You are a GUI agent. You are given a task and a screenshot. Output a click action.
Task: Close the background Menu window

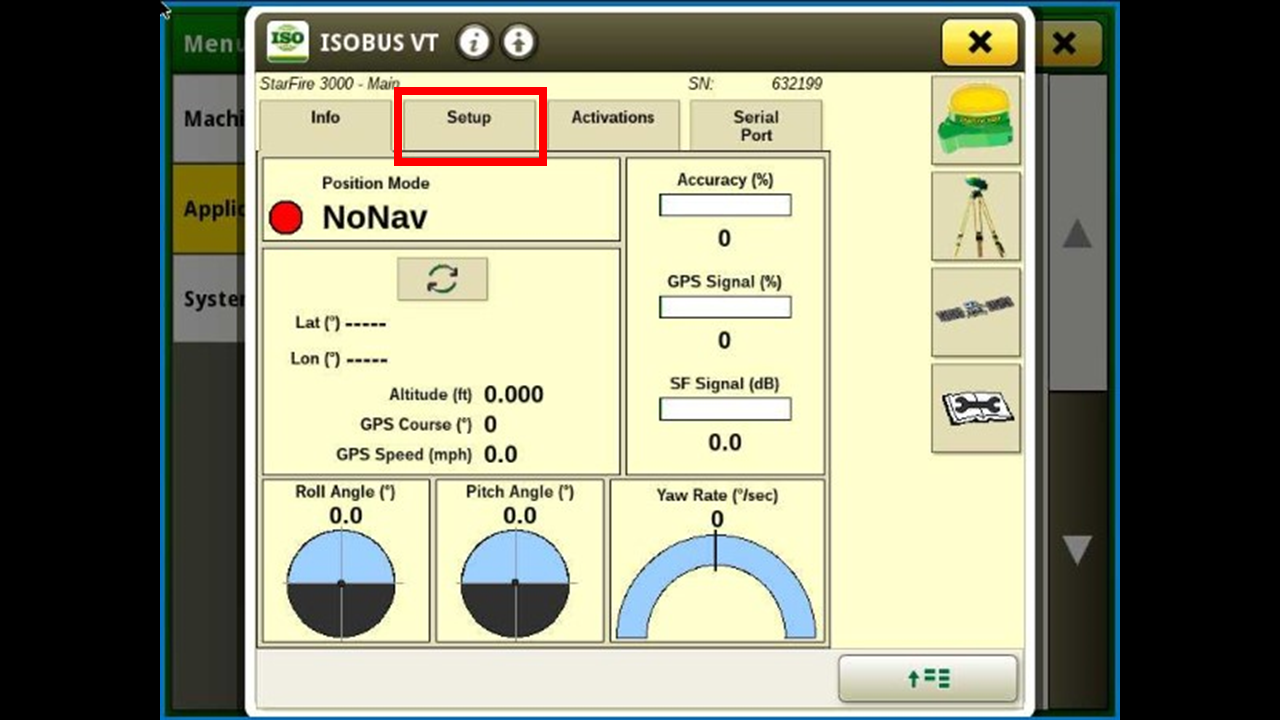(1065, 43)
